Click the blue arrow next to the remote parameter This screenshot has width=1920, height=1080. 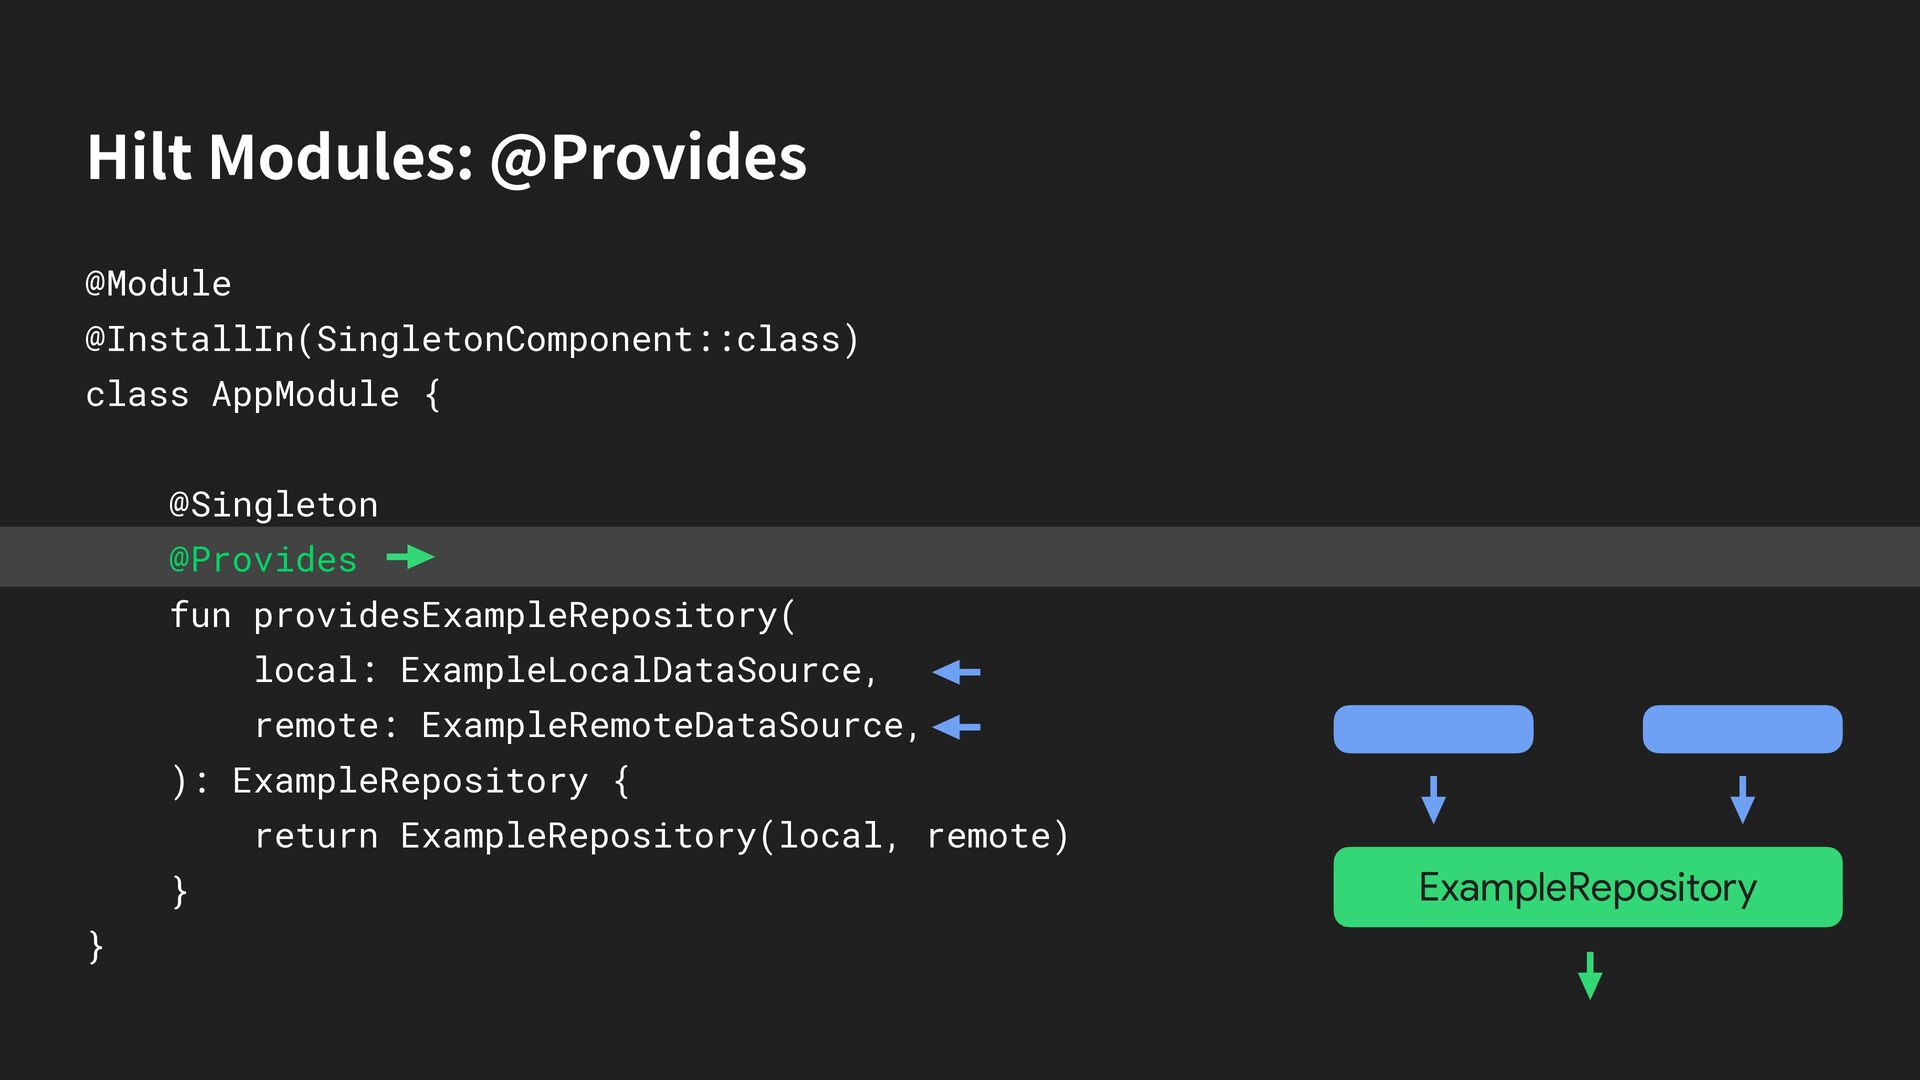pos(956,727)
